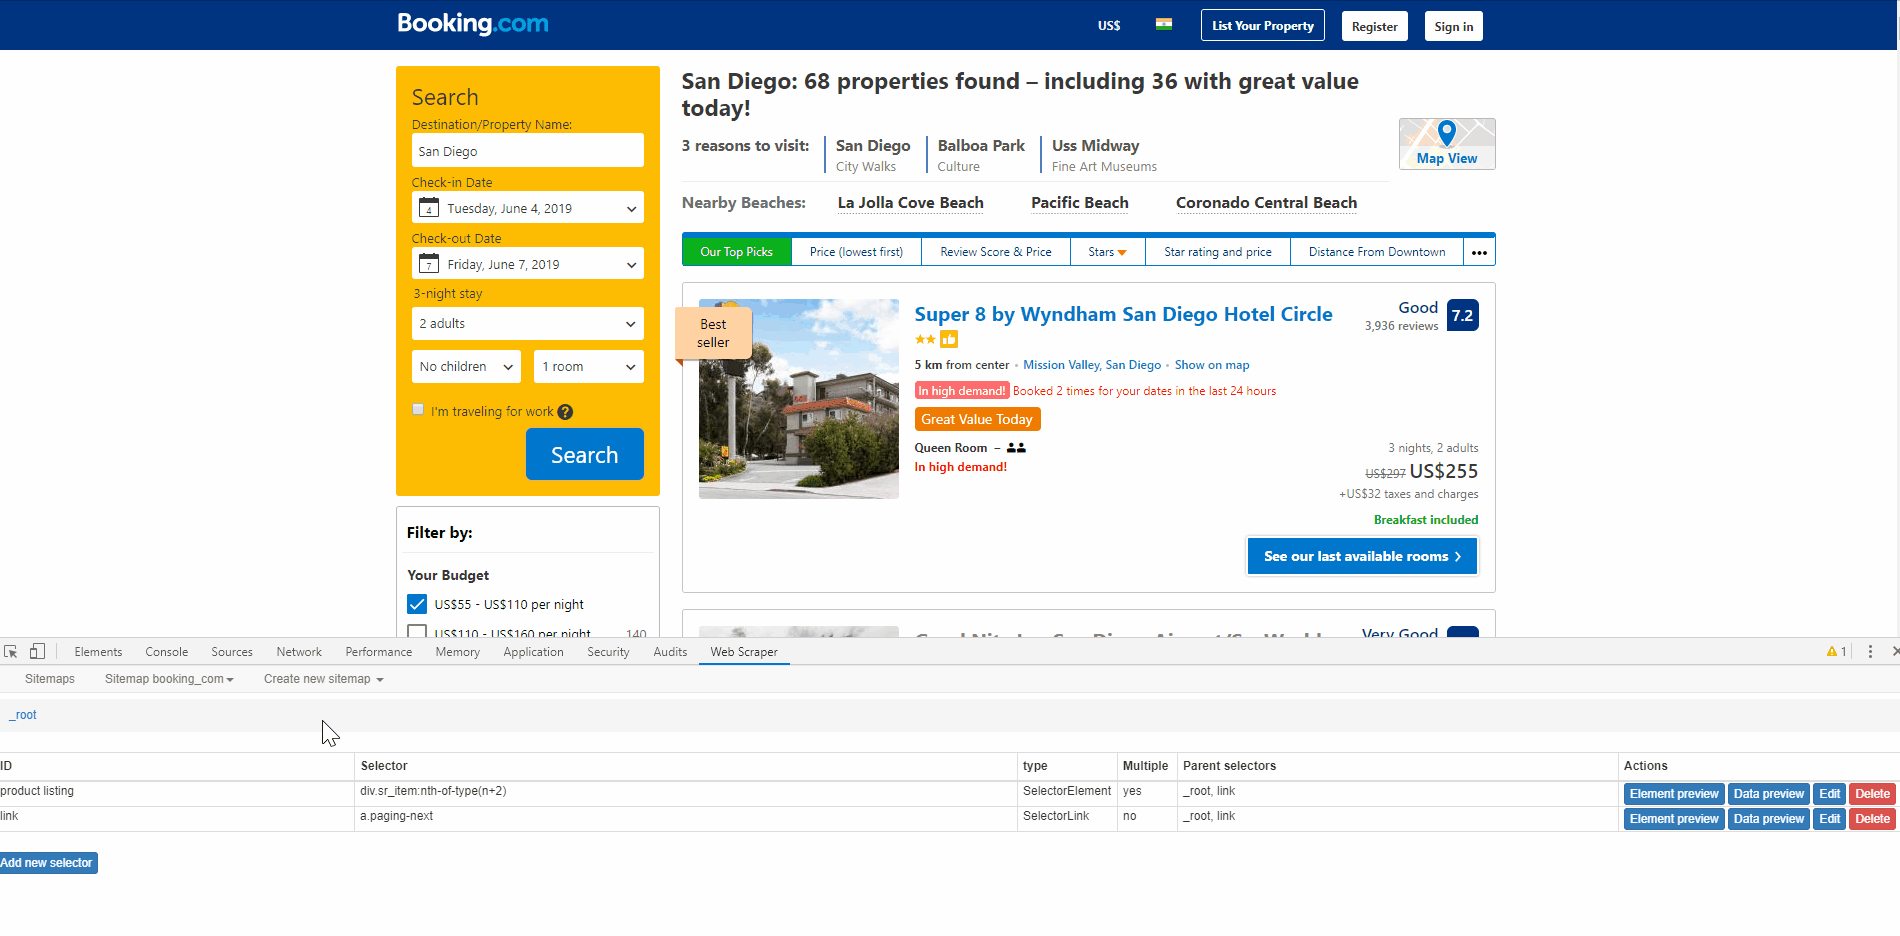
Task: Sort by Distance From Downtown
Action: 1377,252
